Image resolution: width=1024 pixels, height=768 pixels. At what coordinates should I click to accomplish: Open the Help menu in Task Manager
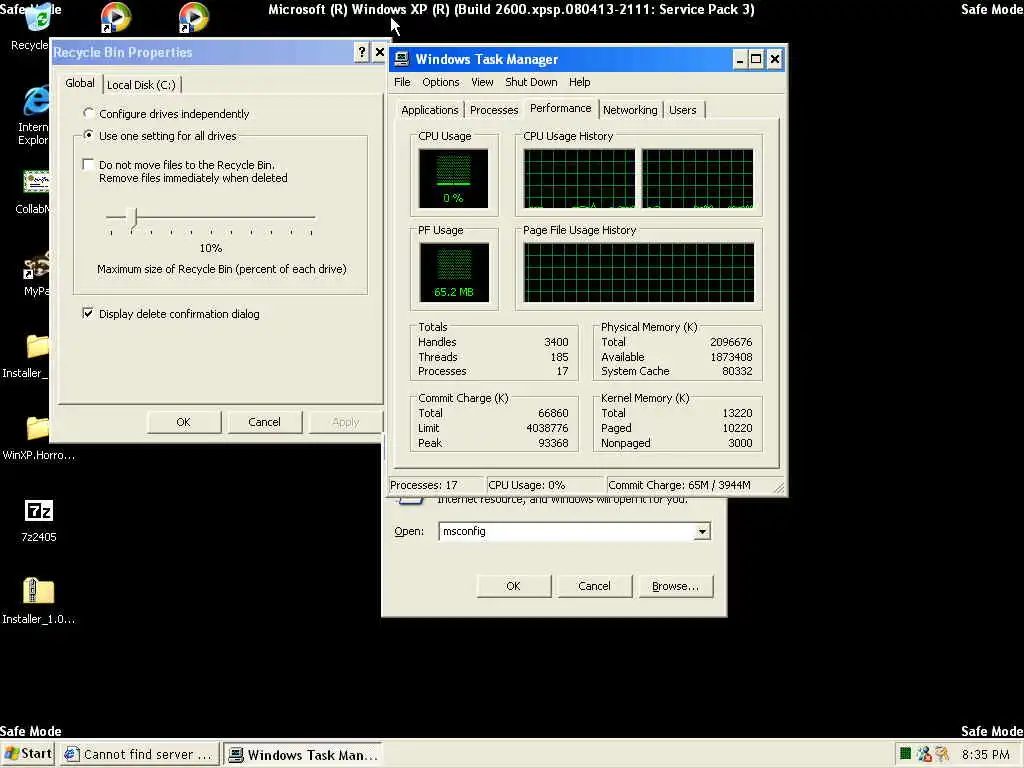tap(579, 82)
